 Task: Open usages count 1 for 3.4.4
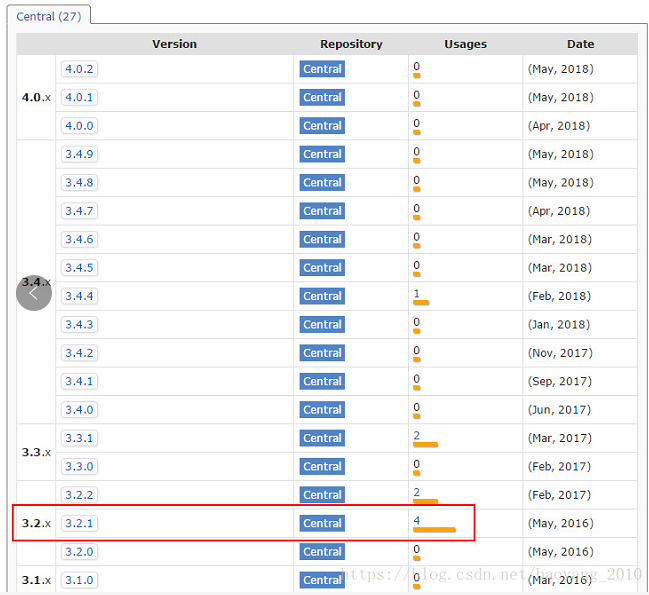tap(416, 293)
